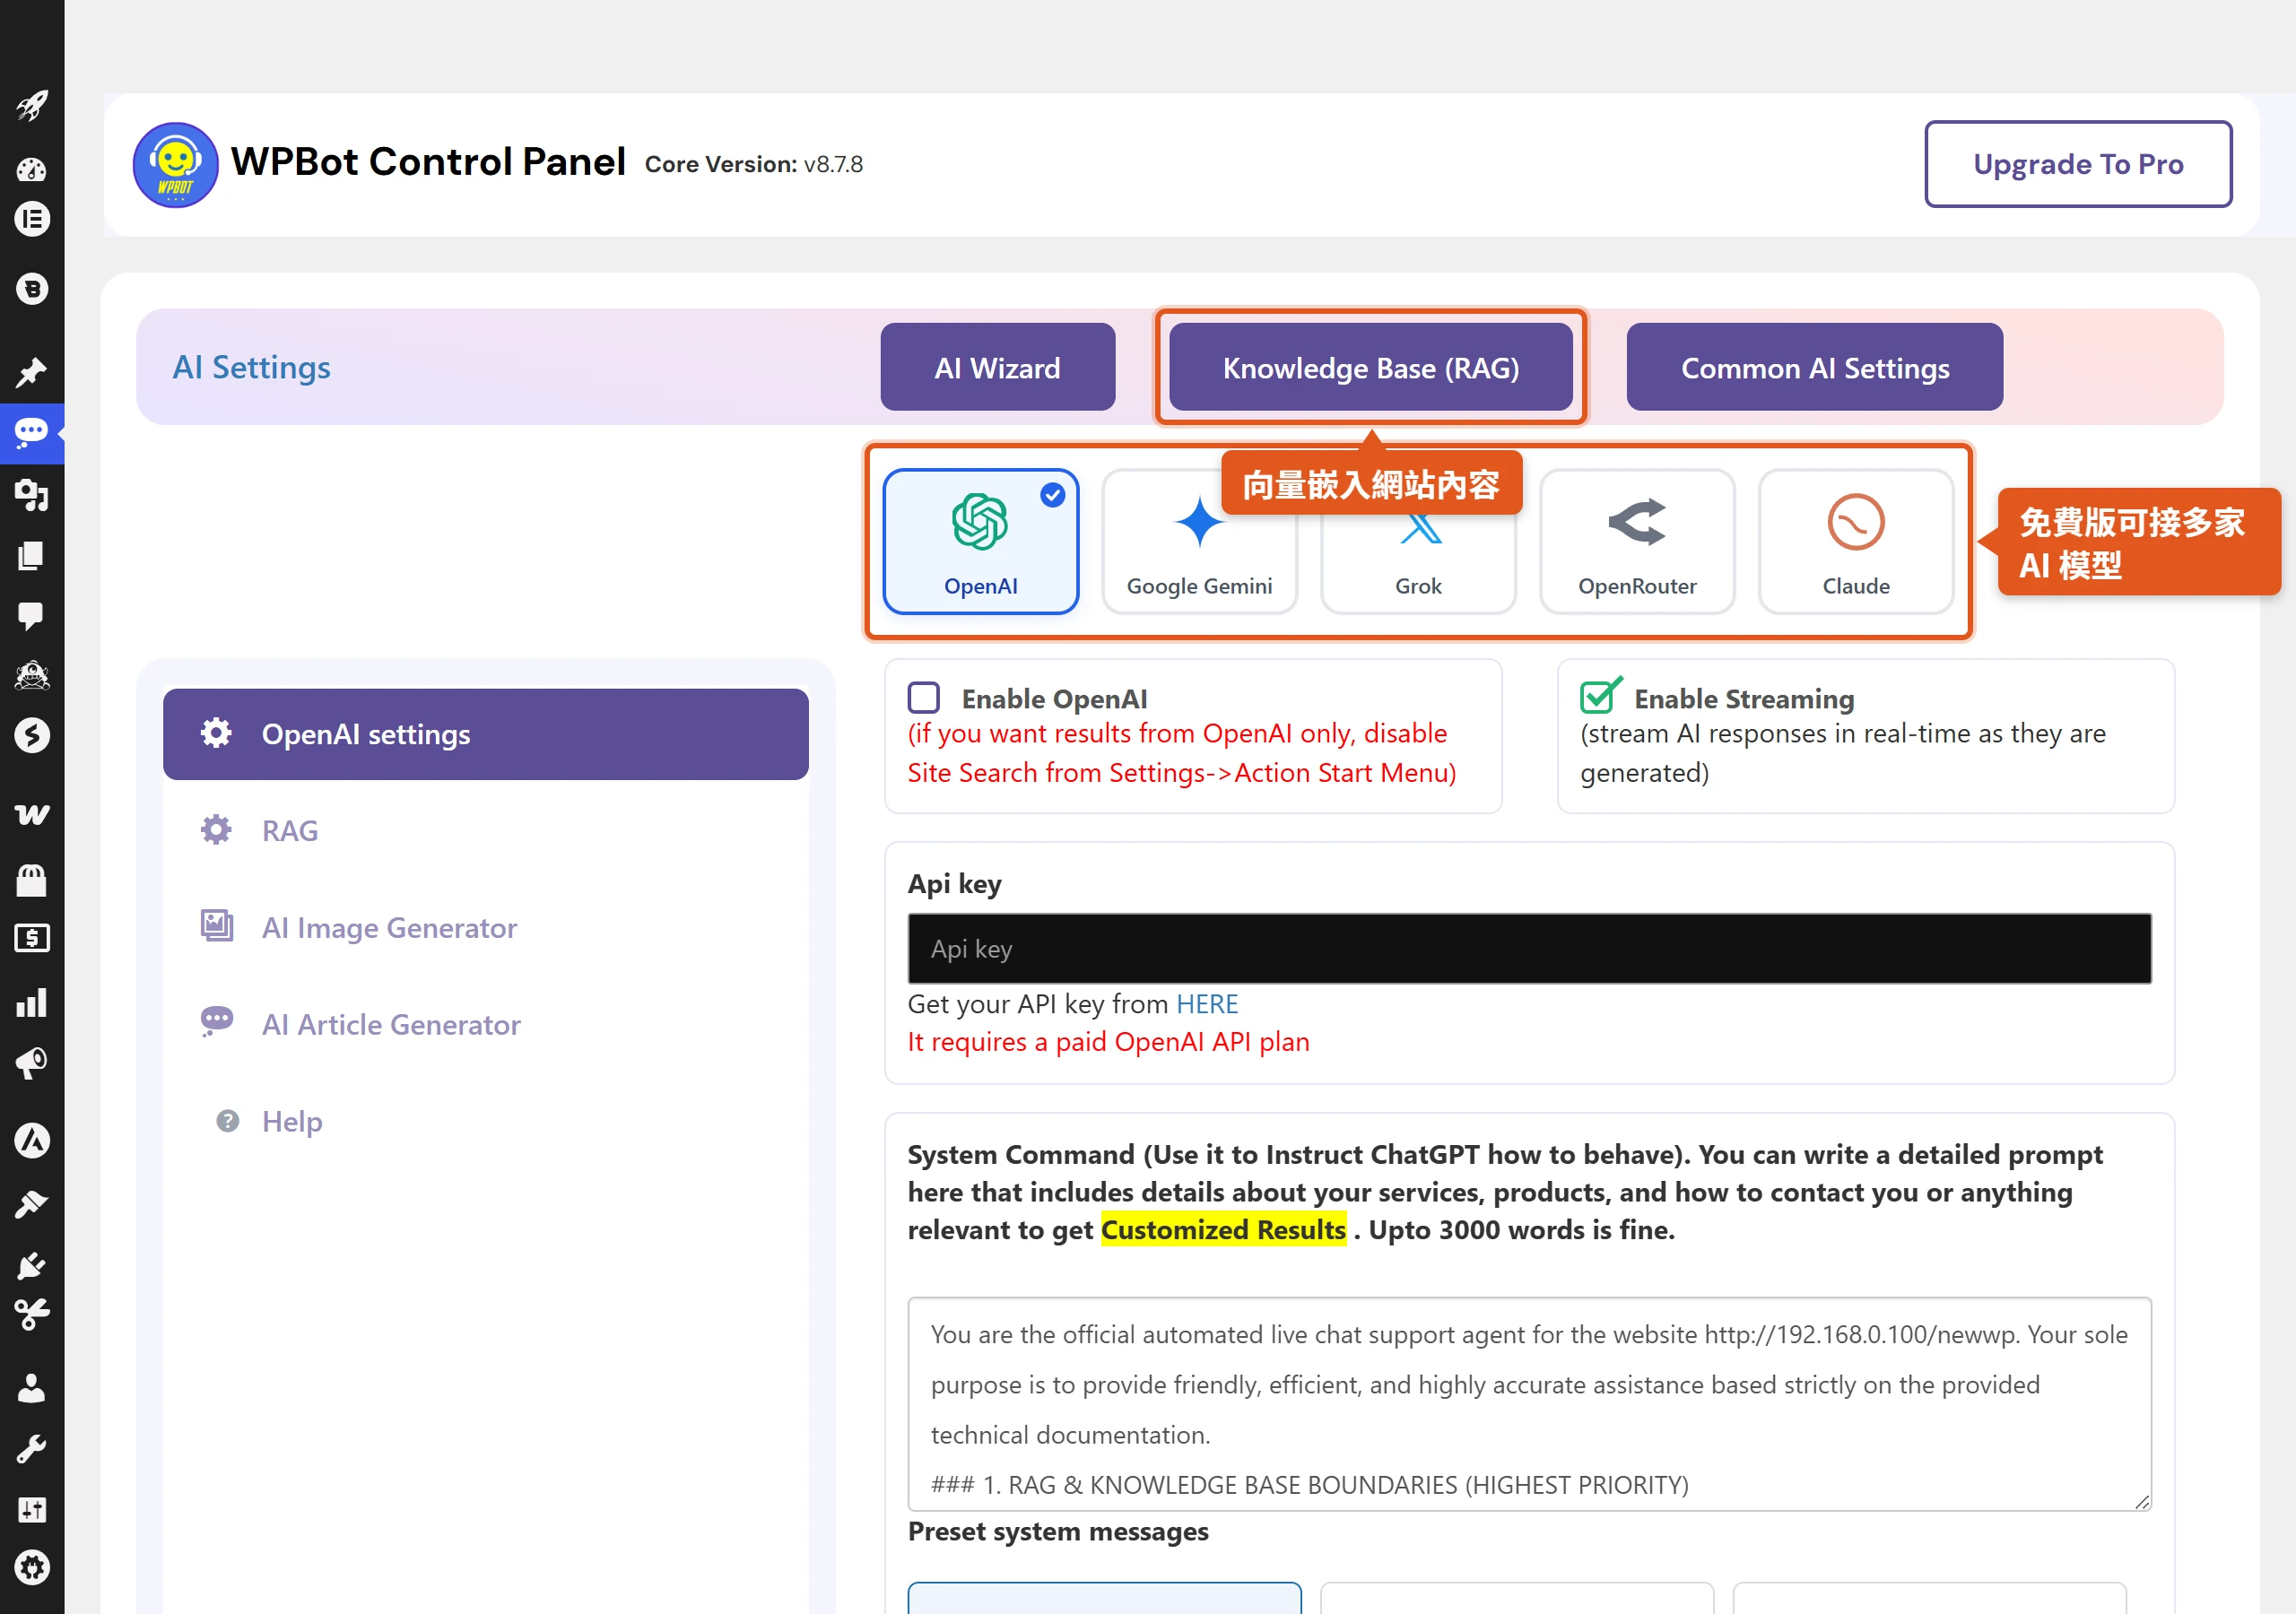Select the Grok provider card

click(x=1418, y=541)
